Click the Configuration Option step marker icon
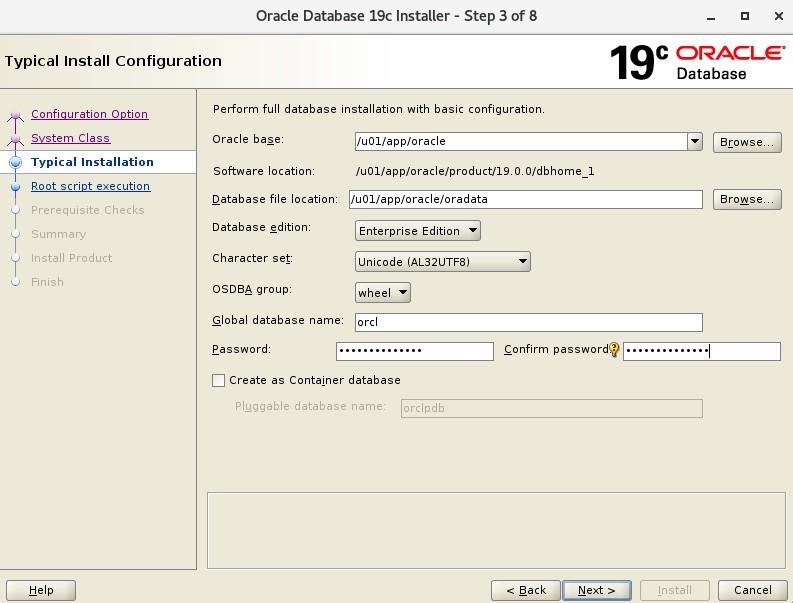 click(x=16, y=116)
